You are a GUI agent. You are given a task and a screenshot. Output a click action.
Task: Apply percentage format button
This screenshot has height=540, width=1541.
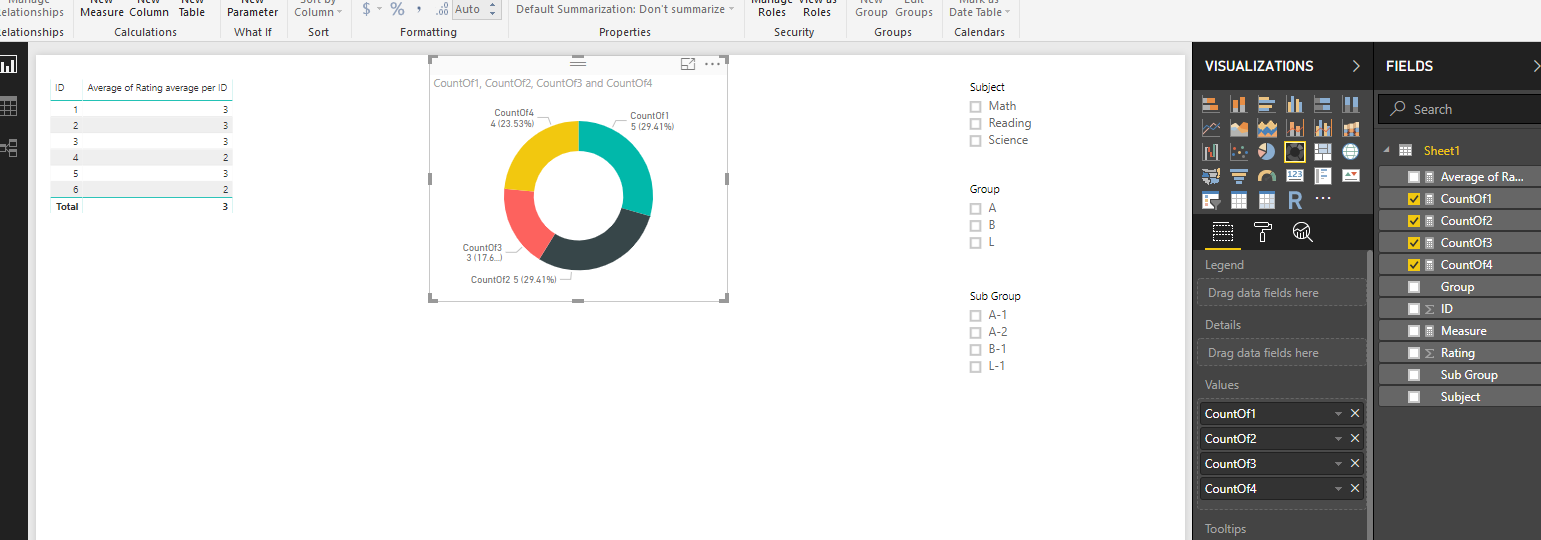click(397, 9)
